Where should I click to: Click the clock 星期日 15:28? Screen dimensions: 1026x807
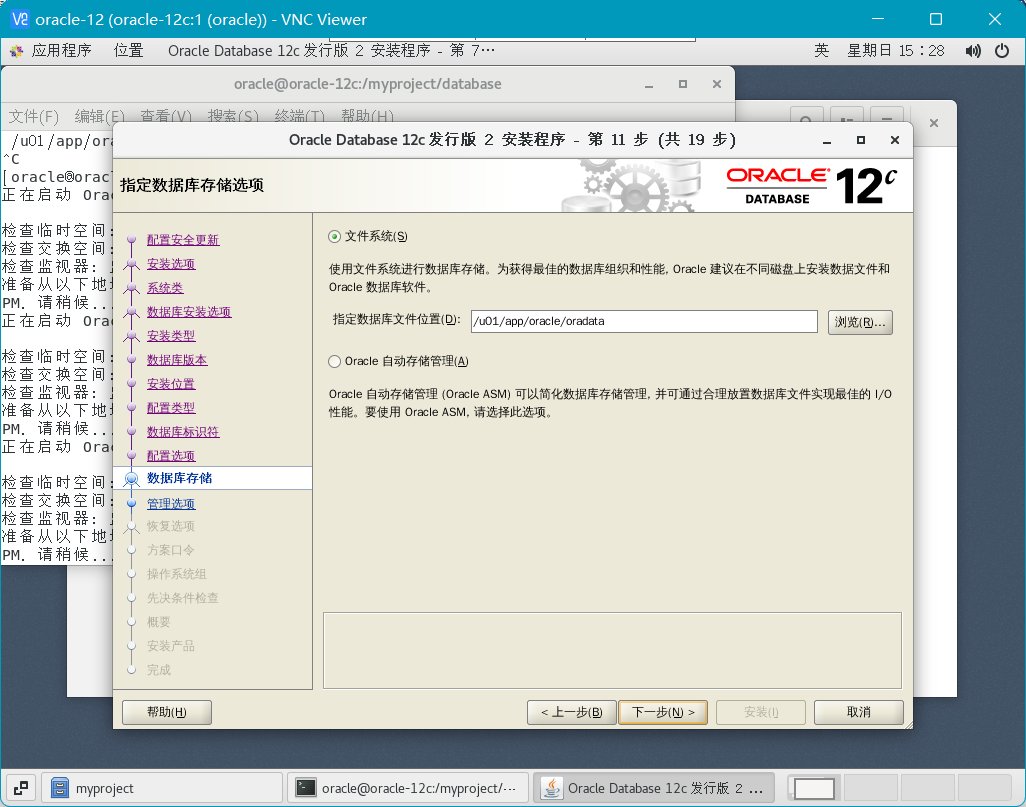tap(896, 50)
